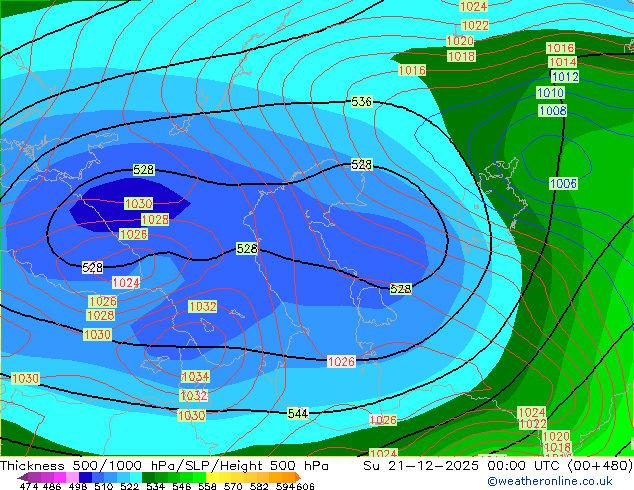The height and width of the screenshot is (490, 634).
Task: Click the legend value 510
Action: pos(104,486)
